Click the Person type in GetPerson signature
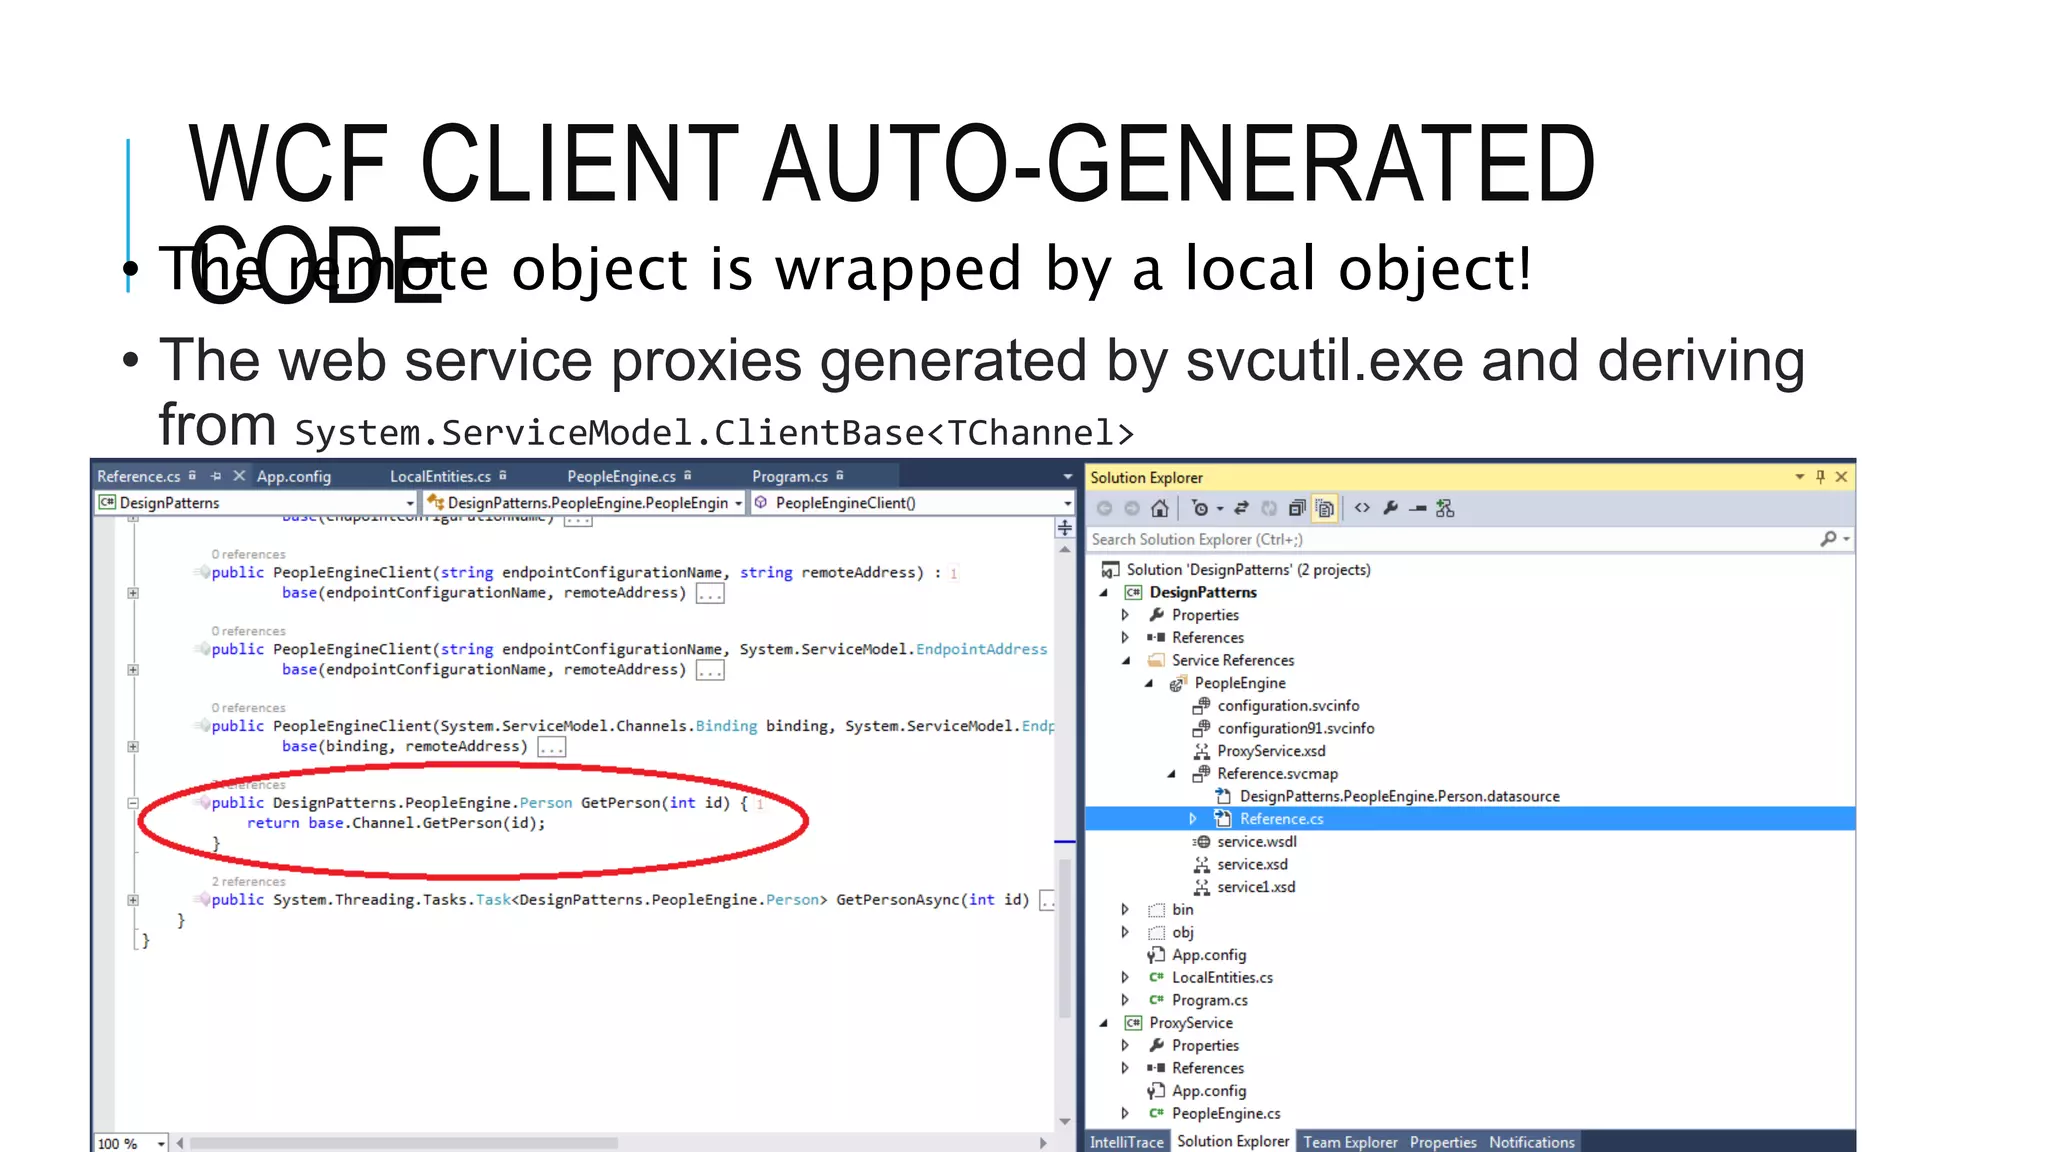Image resolution: width=2048 pixels, height=1152 pixels. 546,802
